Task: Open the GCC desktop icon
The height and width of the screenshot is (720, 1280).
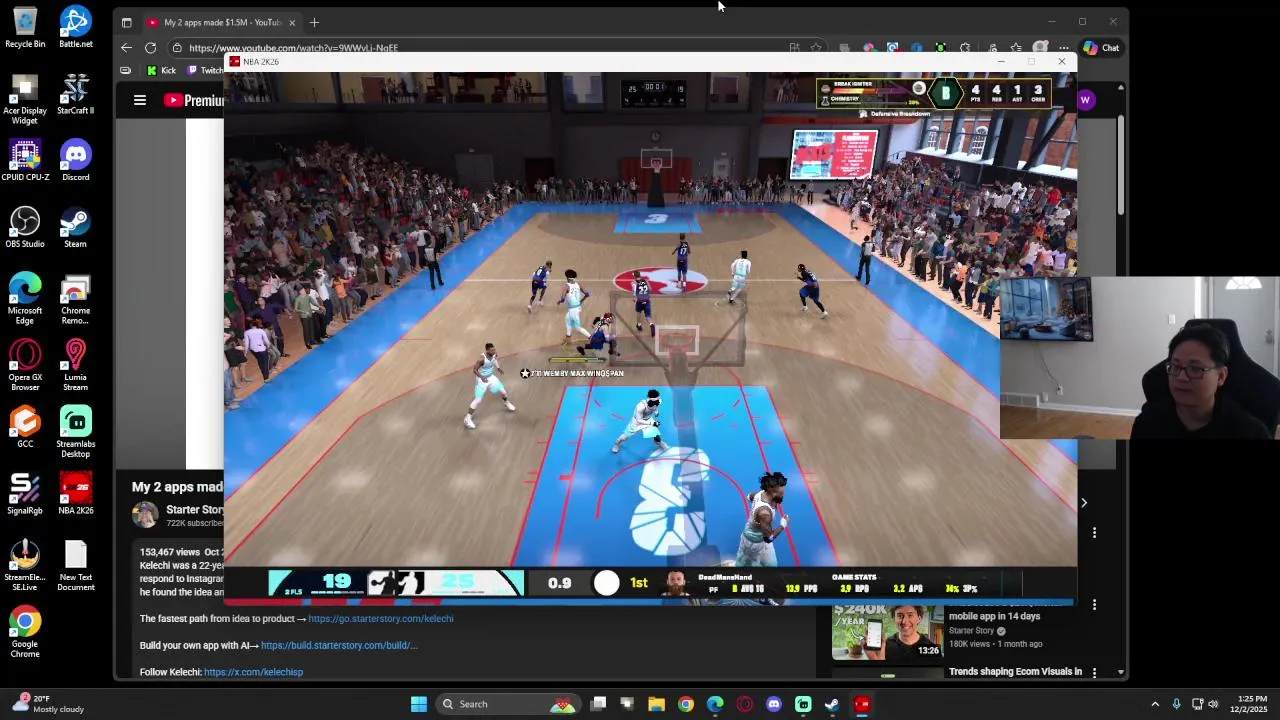Action: [x=25, y=428]
